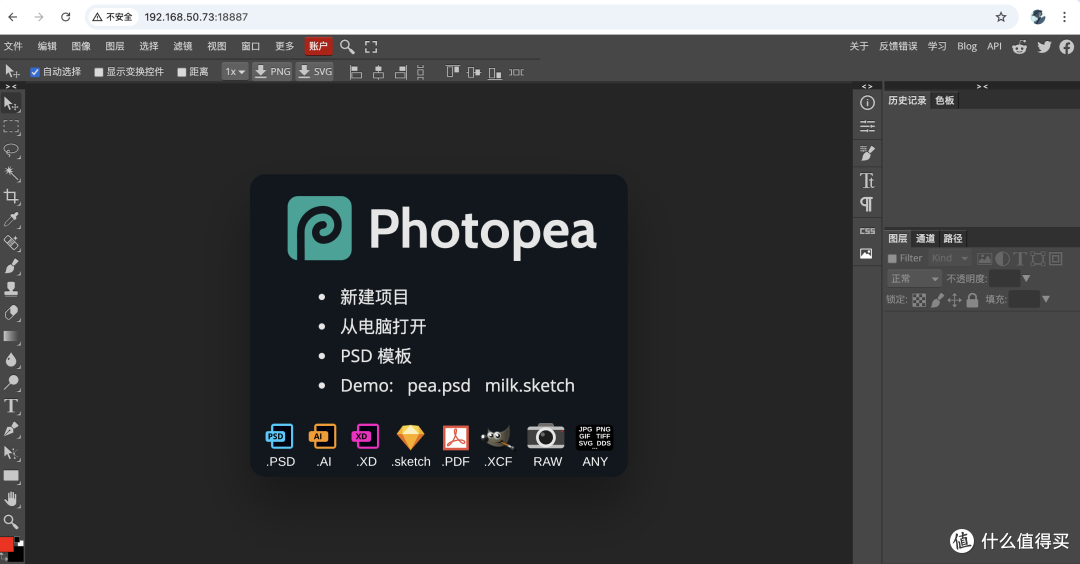The width and height of the screenshot is (1080, 564).
Task: Click the red 账户 account button
Action: pos(318,46)
